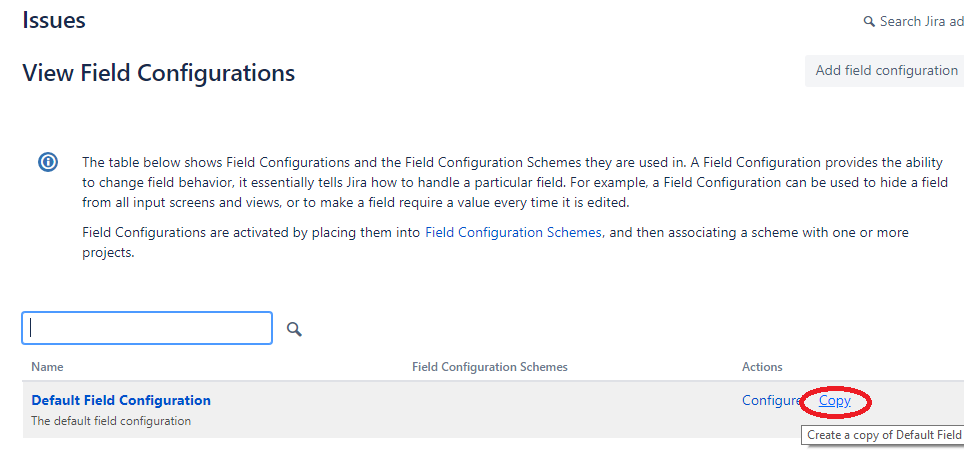Screen dimensions: 964x469
Task: Click the blue information icon
Action: [48, 162]
